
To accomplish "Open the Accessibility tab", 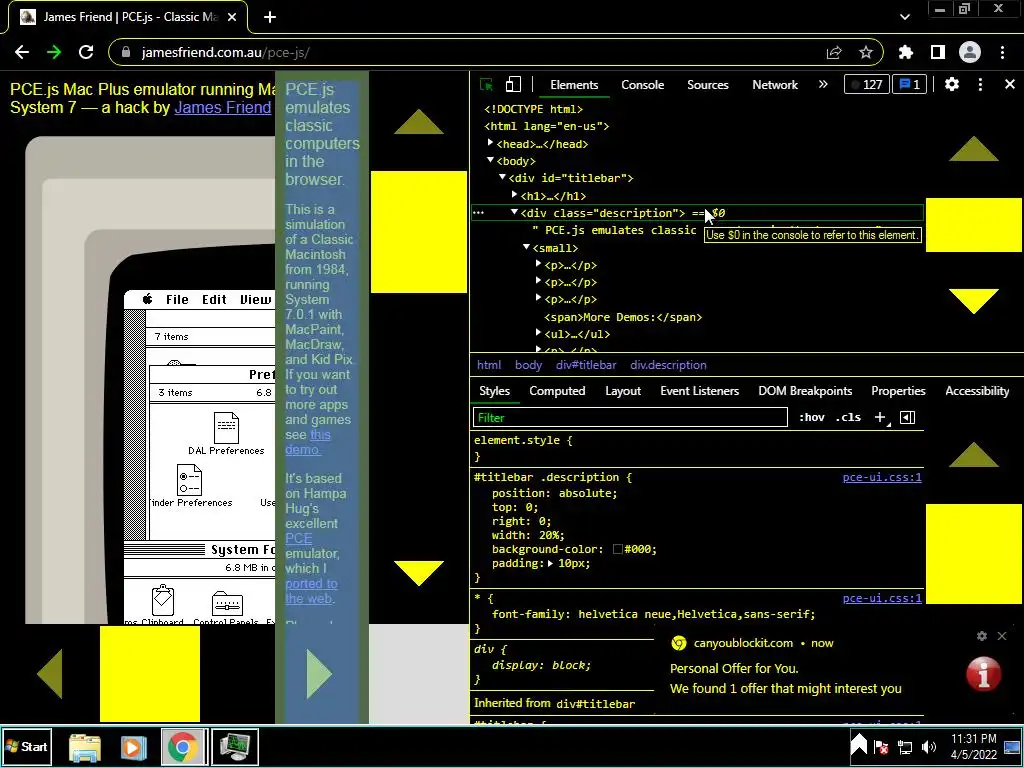I will tap(977, 391).
